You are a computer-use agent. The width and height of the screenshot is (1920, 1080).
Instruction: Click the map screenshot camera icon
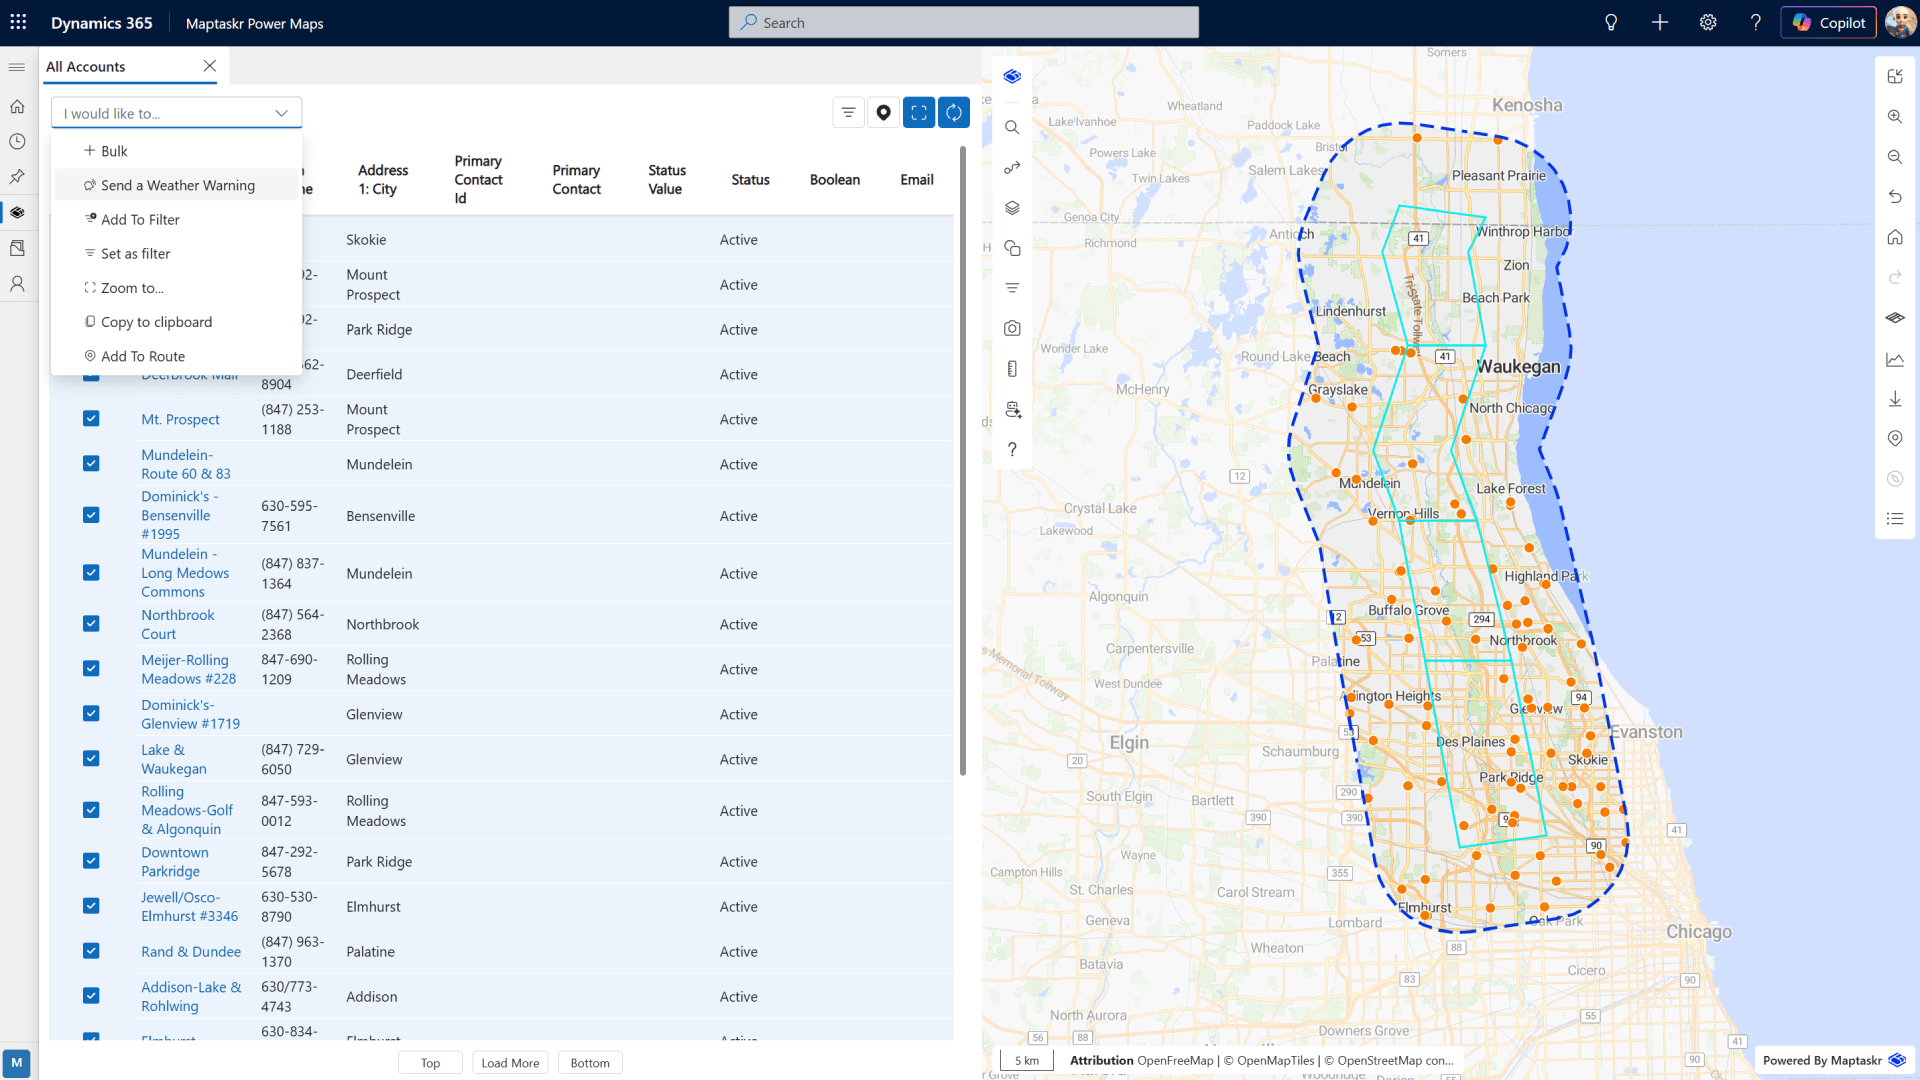point(1012,328)
